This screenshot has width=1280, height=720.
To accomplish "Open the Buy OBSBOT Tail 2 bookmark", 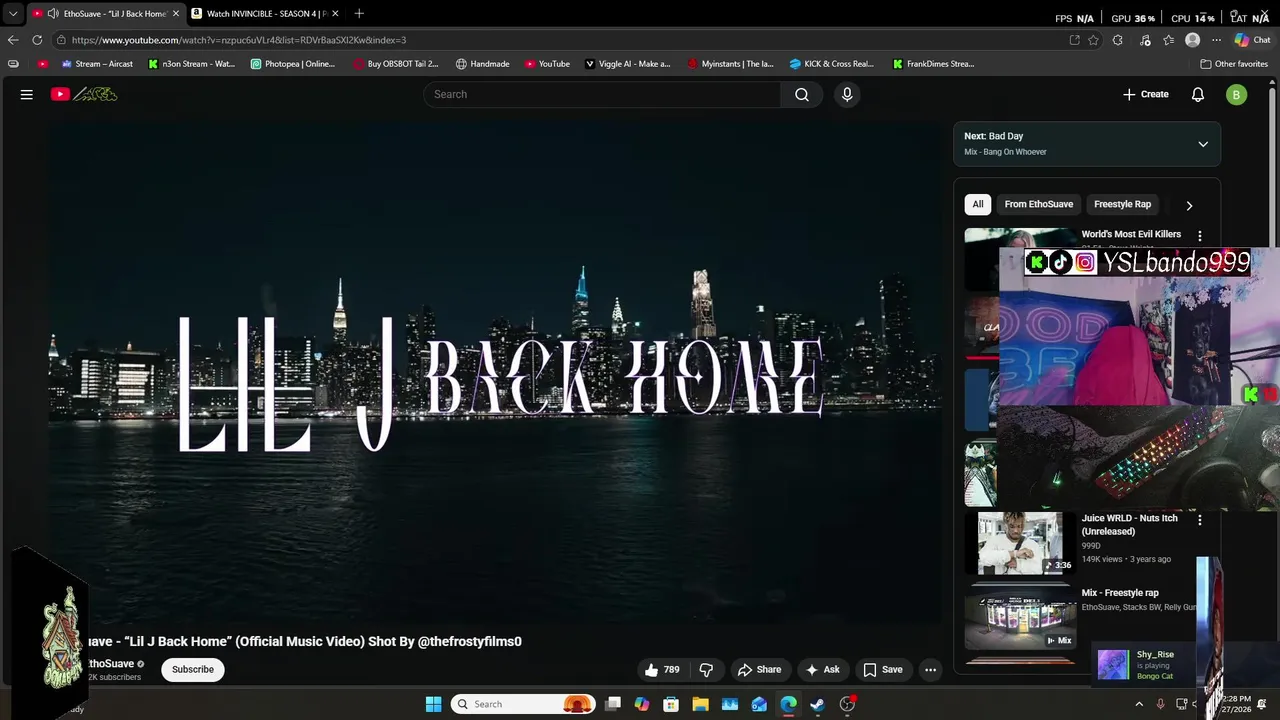I will coord(396,64).
